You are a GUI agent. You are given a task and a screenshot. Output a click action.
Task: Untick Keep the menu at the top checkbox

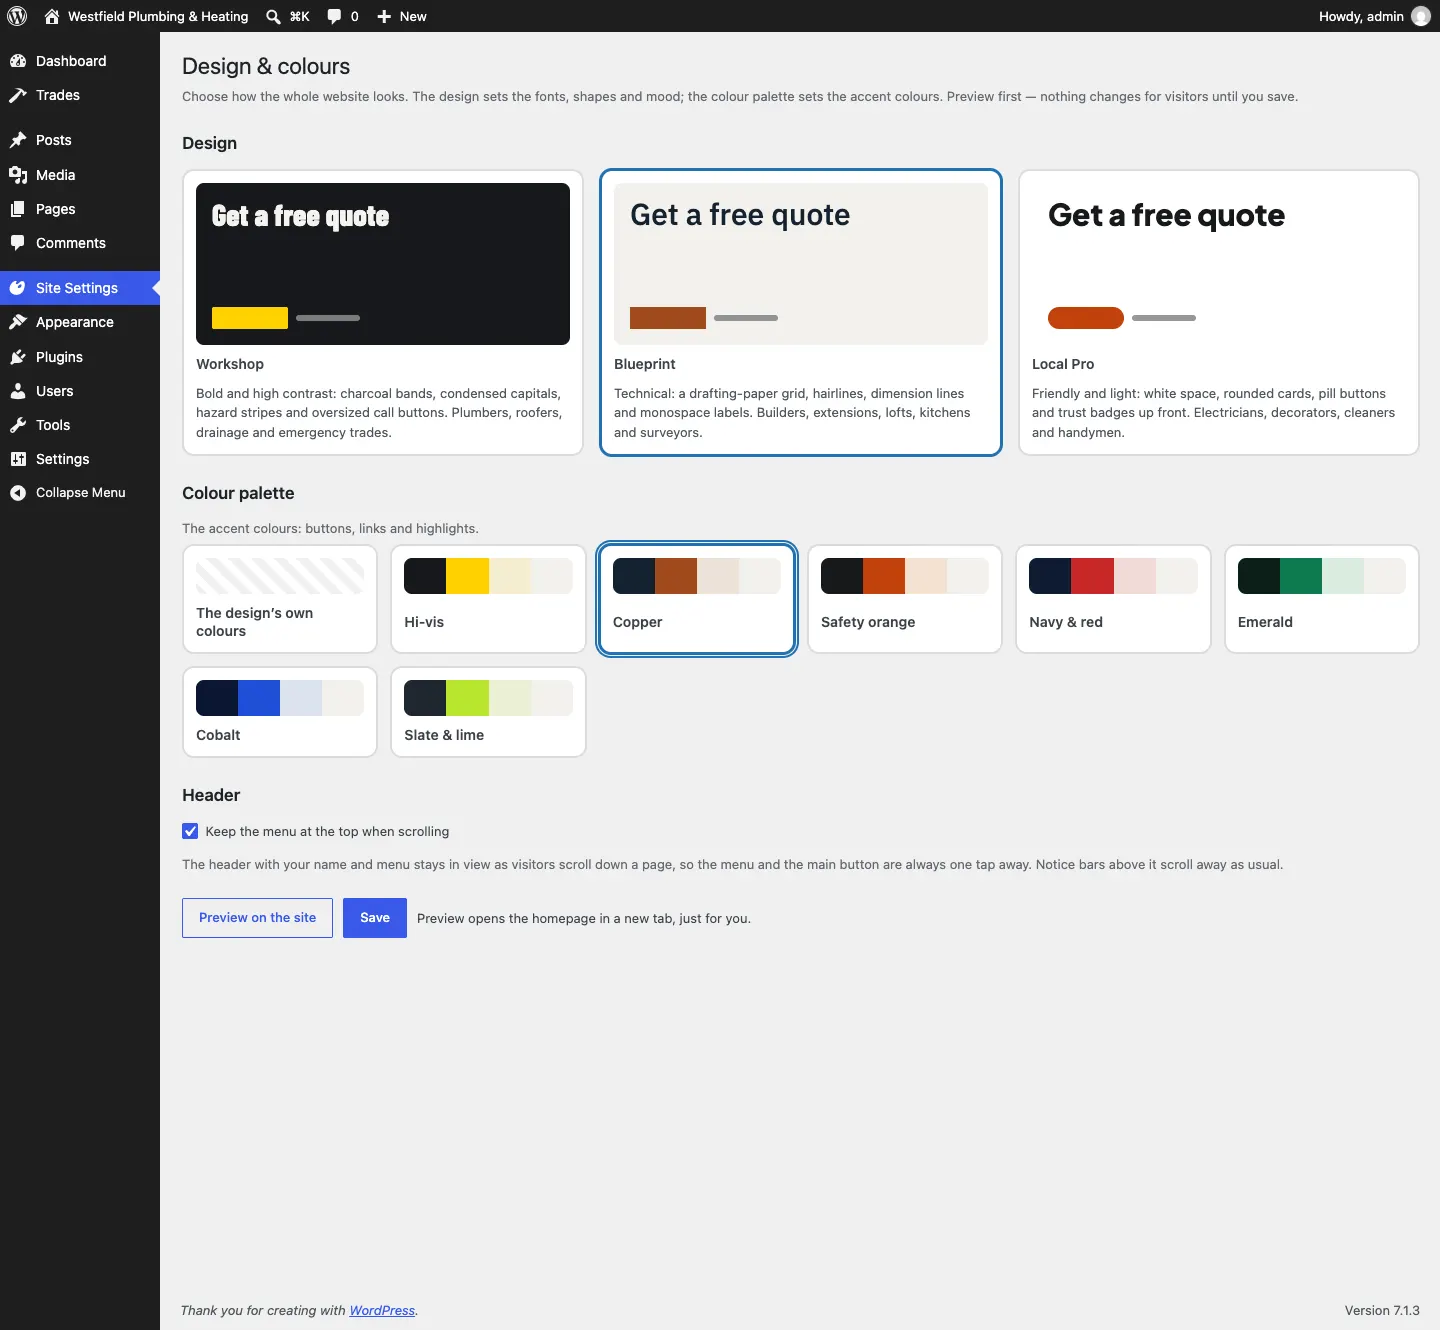(190, 831)
